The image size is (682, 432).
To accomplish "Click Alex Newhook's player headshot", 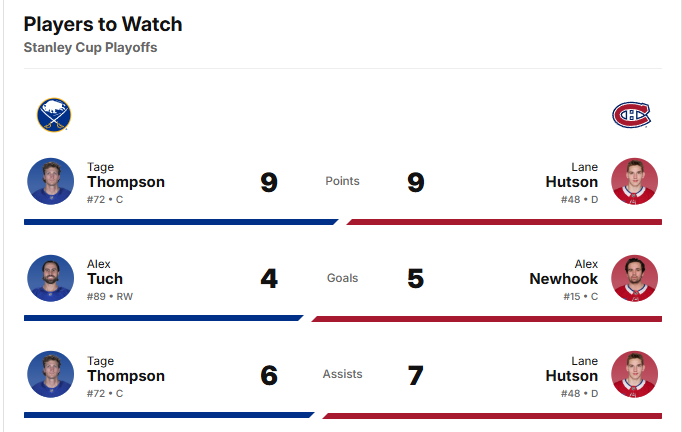I will tap(634, 278).
